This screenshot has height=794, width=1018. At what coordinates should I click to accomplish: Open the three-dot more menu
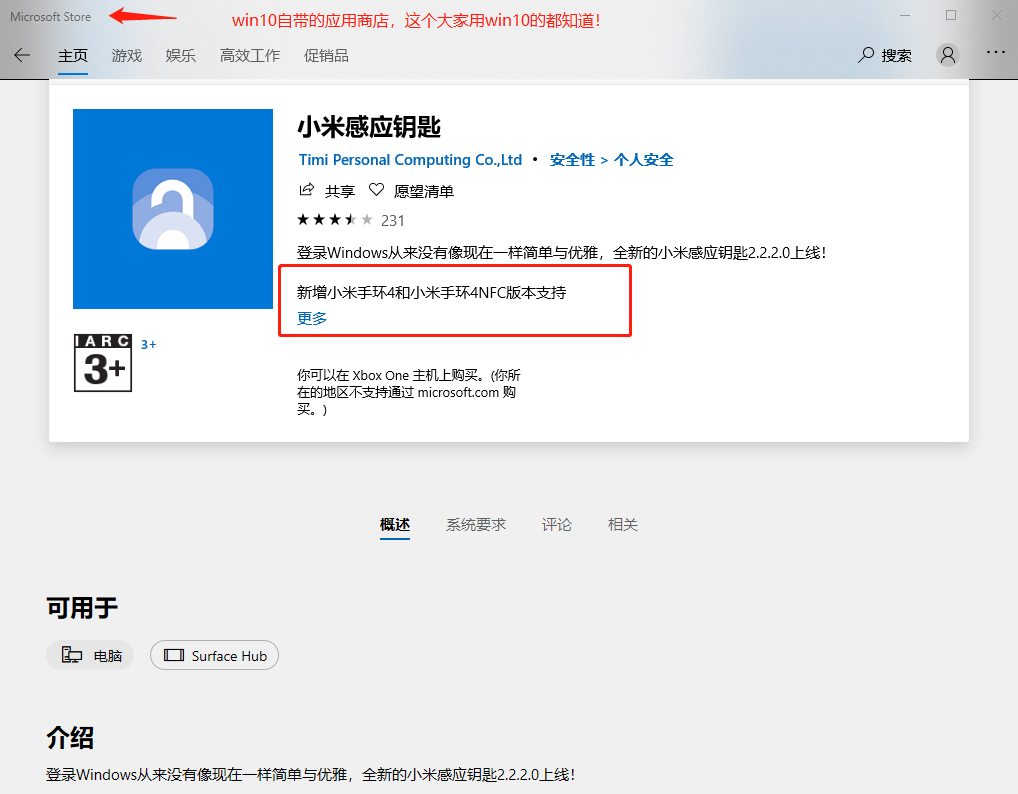[x=995, y=52]
